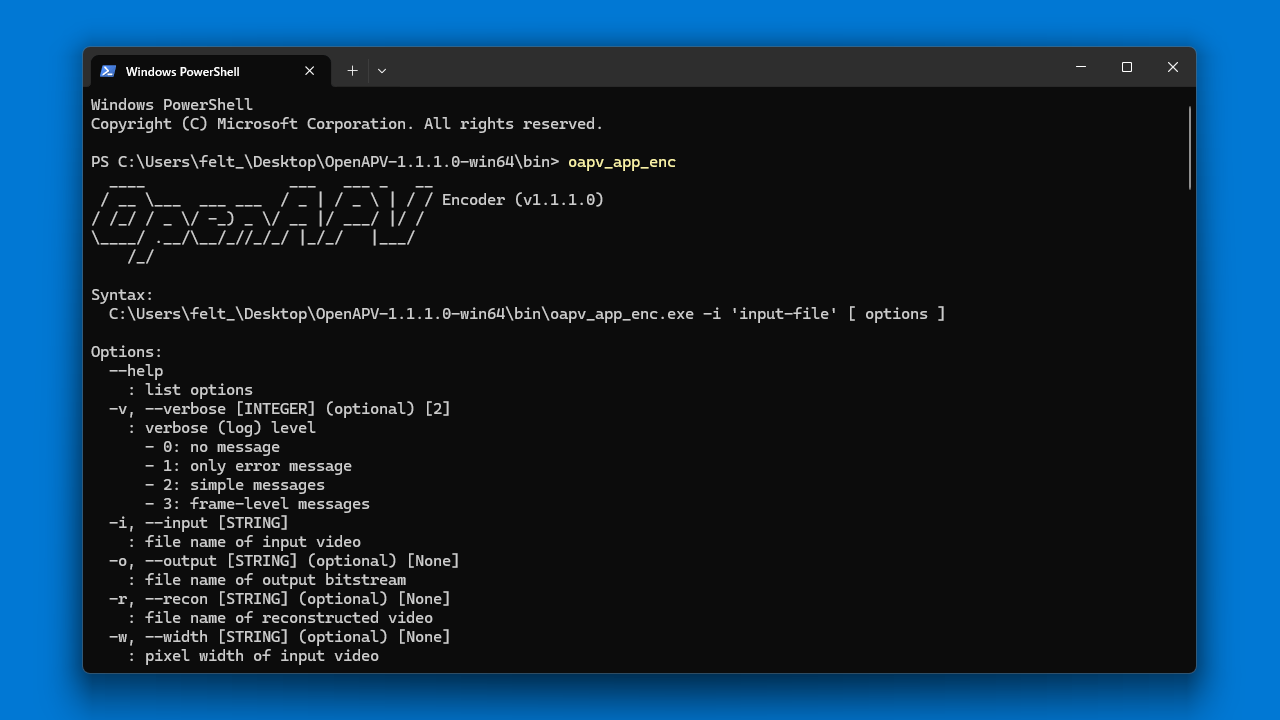Click the Encoder (v1.1.1.0) text
The width and height of the screenshot is (1280, 720).
[523, 200]
